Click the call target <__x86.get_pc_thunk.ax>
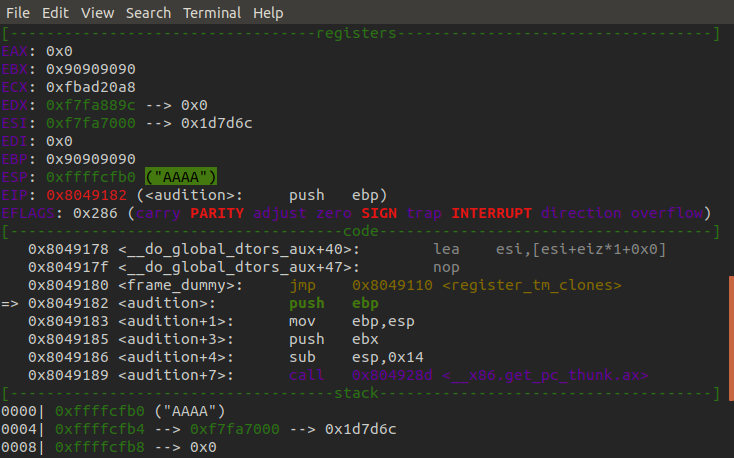This screenshot has height=458, width=734. (545, 375)
